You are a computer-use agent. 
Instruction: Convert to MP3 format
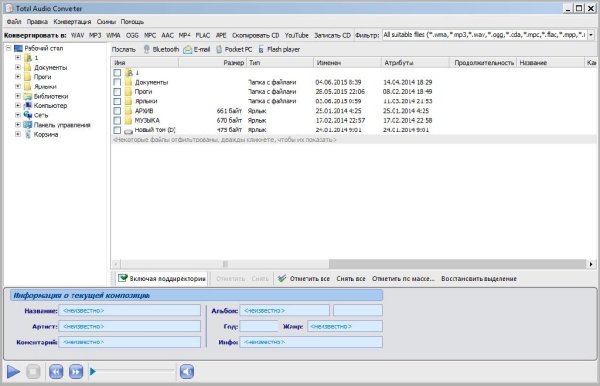95,35
